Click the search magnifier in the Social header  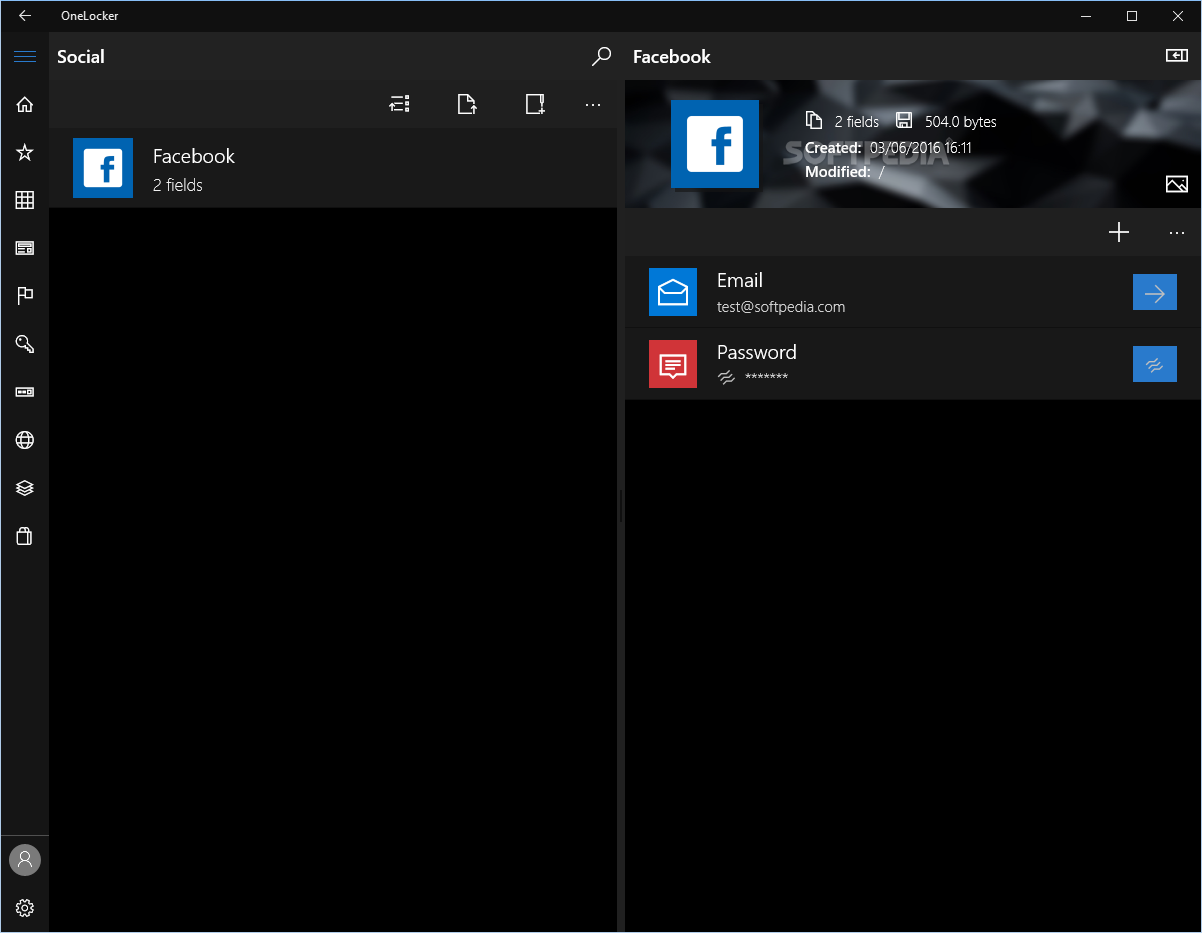(x=601, y=56)
